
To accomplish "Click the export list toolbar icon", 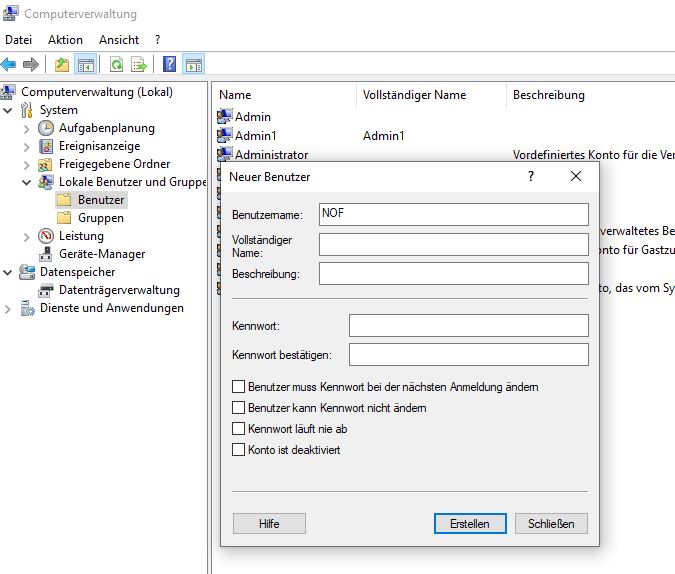I will pyautogui.click(x=139, y=65).
